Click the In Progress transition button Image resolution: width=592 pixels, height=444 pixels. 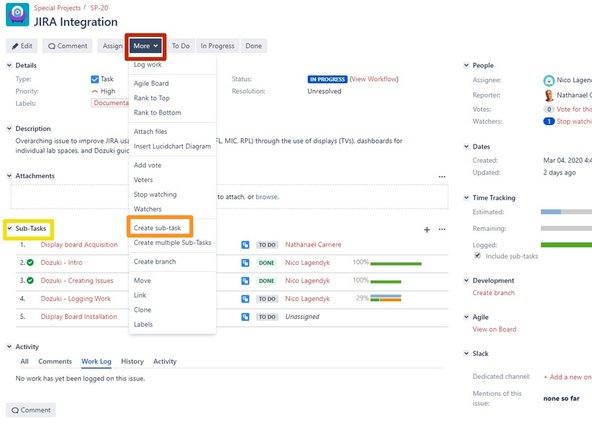(217, 46)
